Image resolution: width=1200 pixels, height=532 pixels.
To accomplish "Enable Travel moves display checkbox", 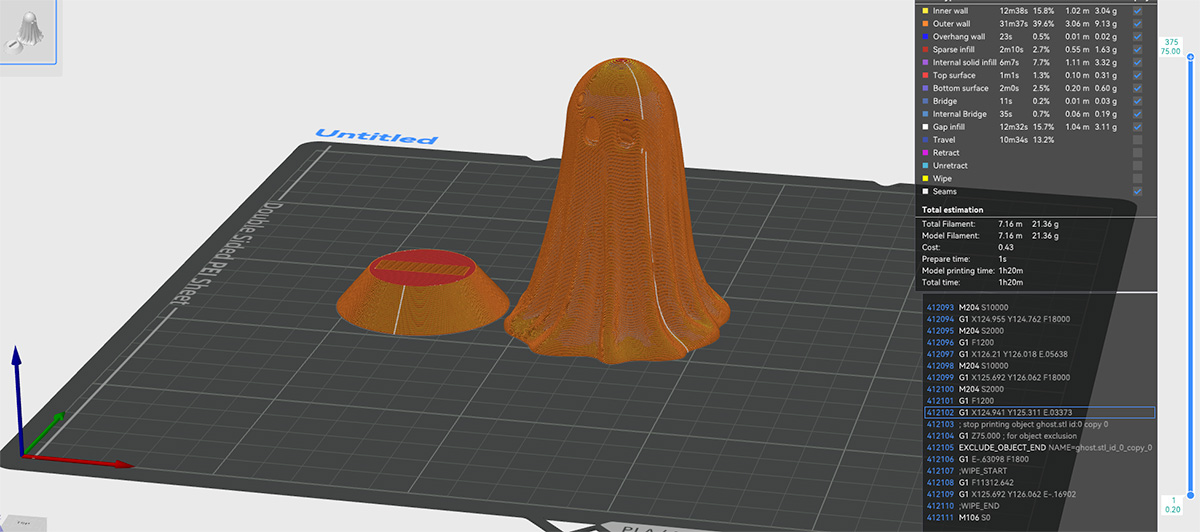I will click(1138, 140).
